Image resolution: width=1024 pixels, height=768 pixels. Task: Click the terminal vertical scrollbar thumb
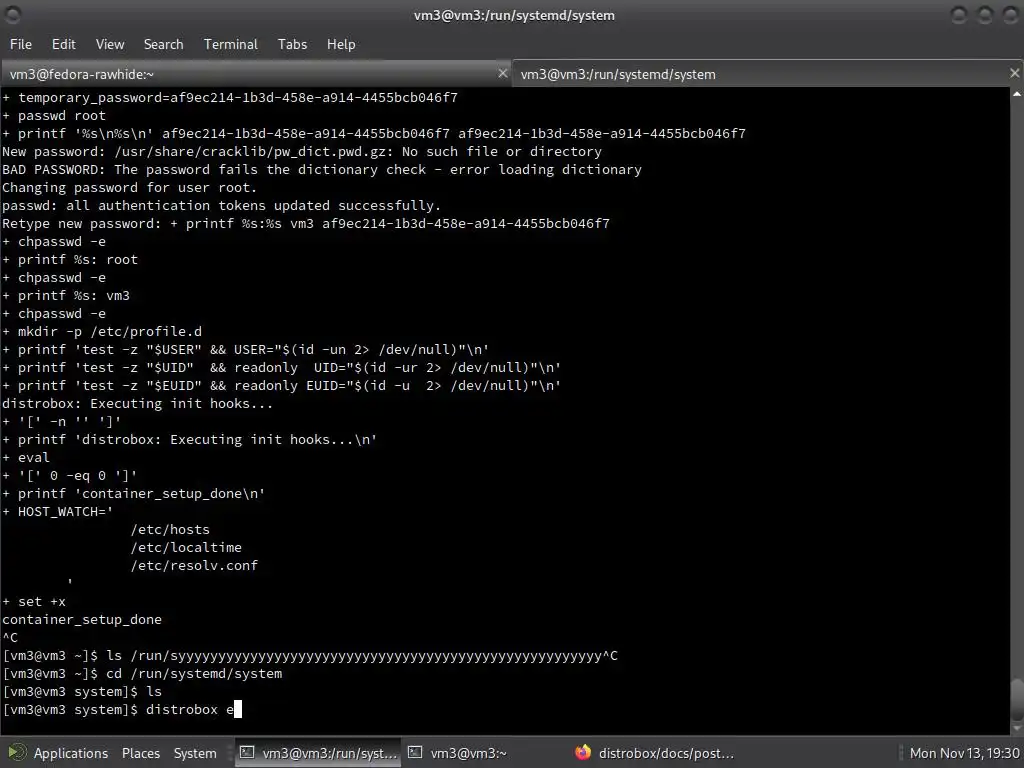tap(1017, 700)
